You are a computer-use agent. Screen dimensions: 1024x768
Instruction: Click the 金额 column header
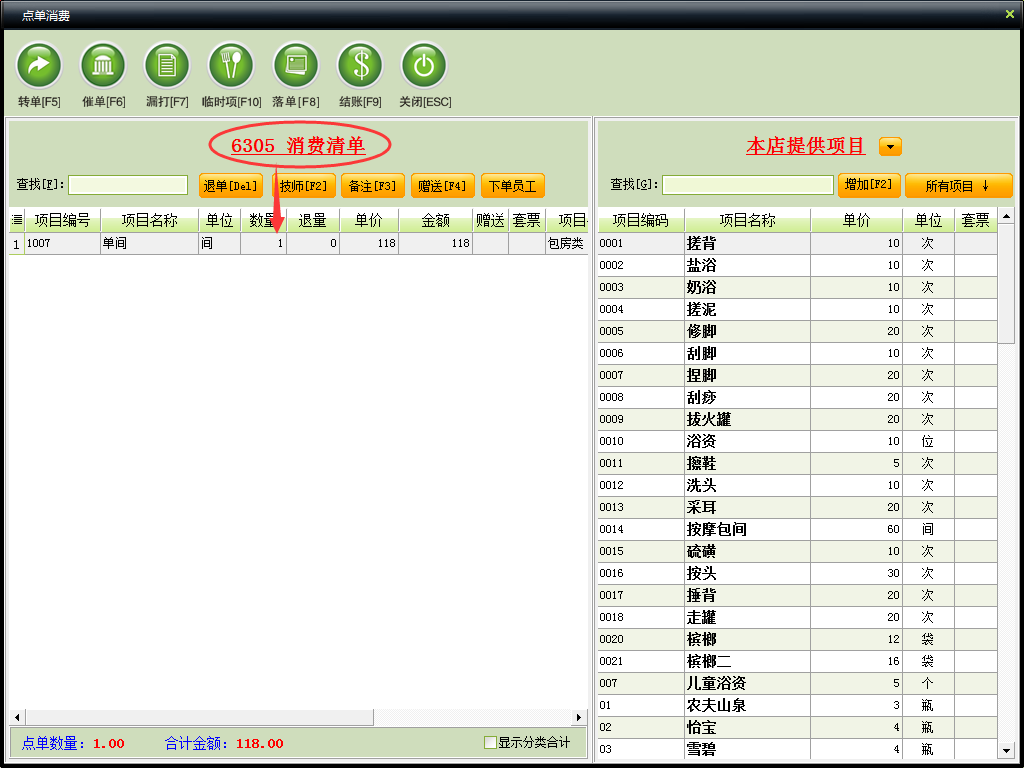(435, 221)
